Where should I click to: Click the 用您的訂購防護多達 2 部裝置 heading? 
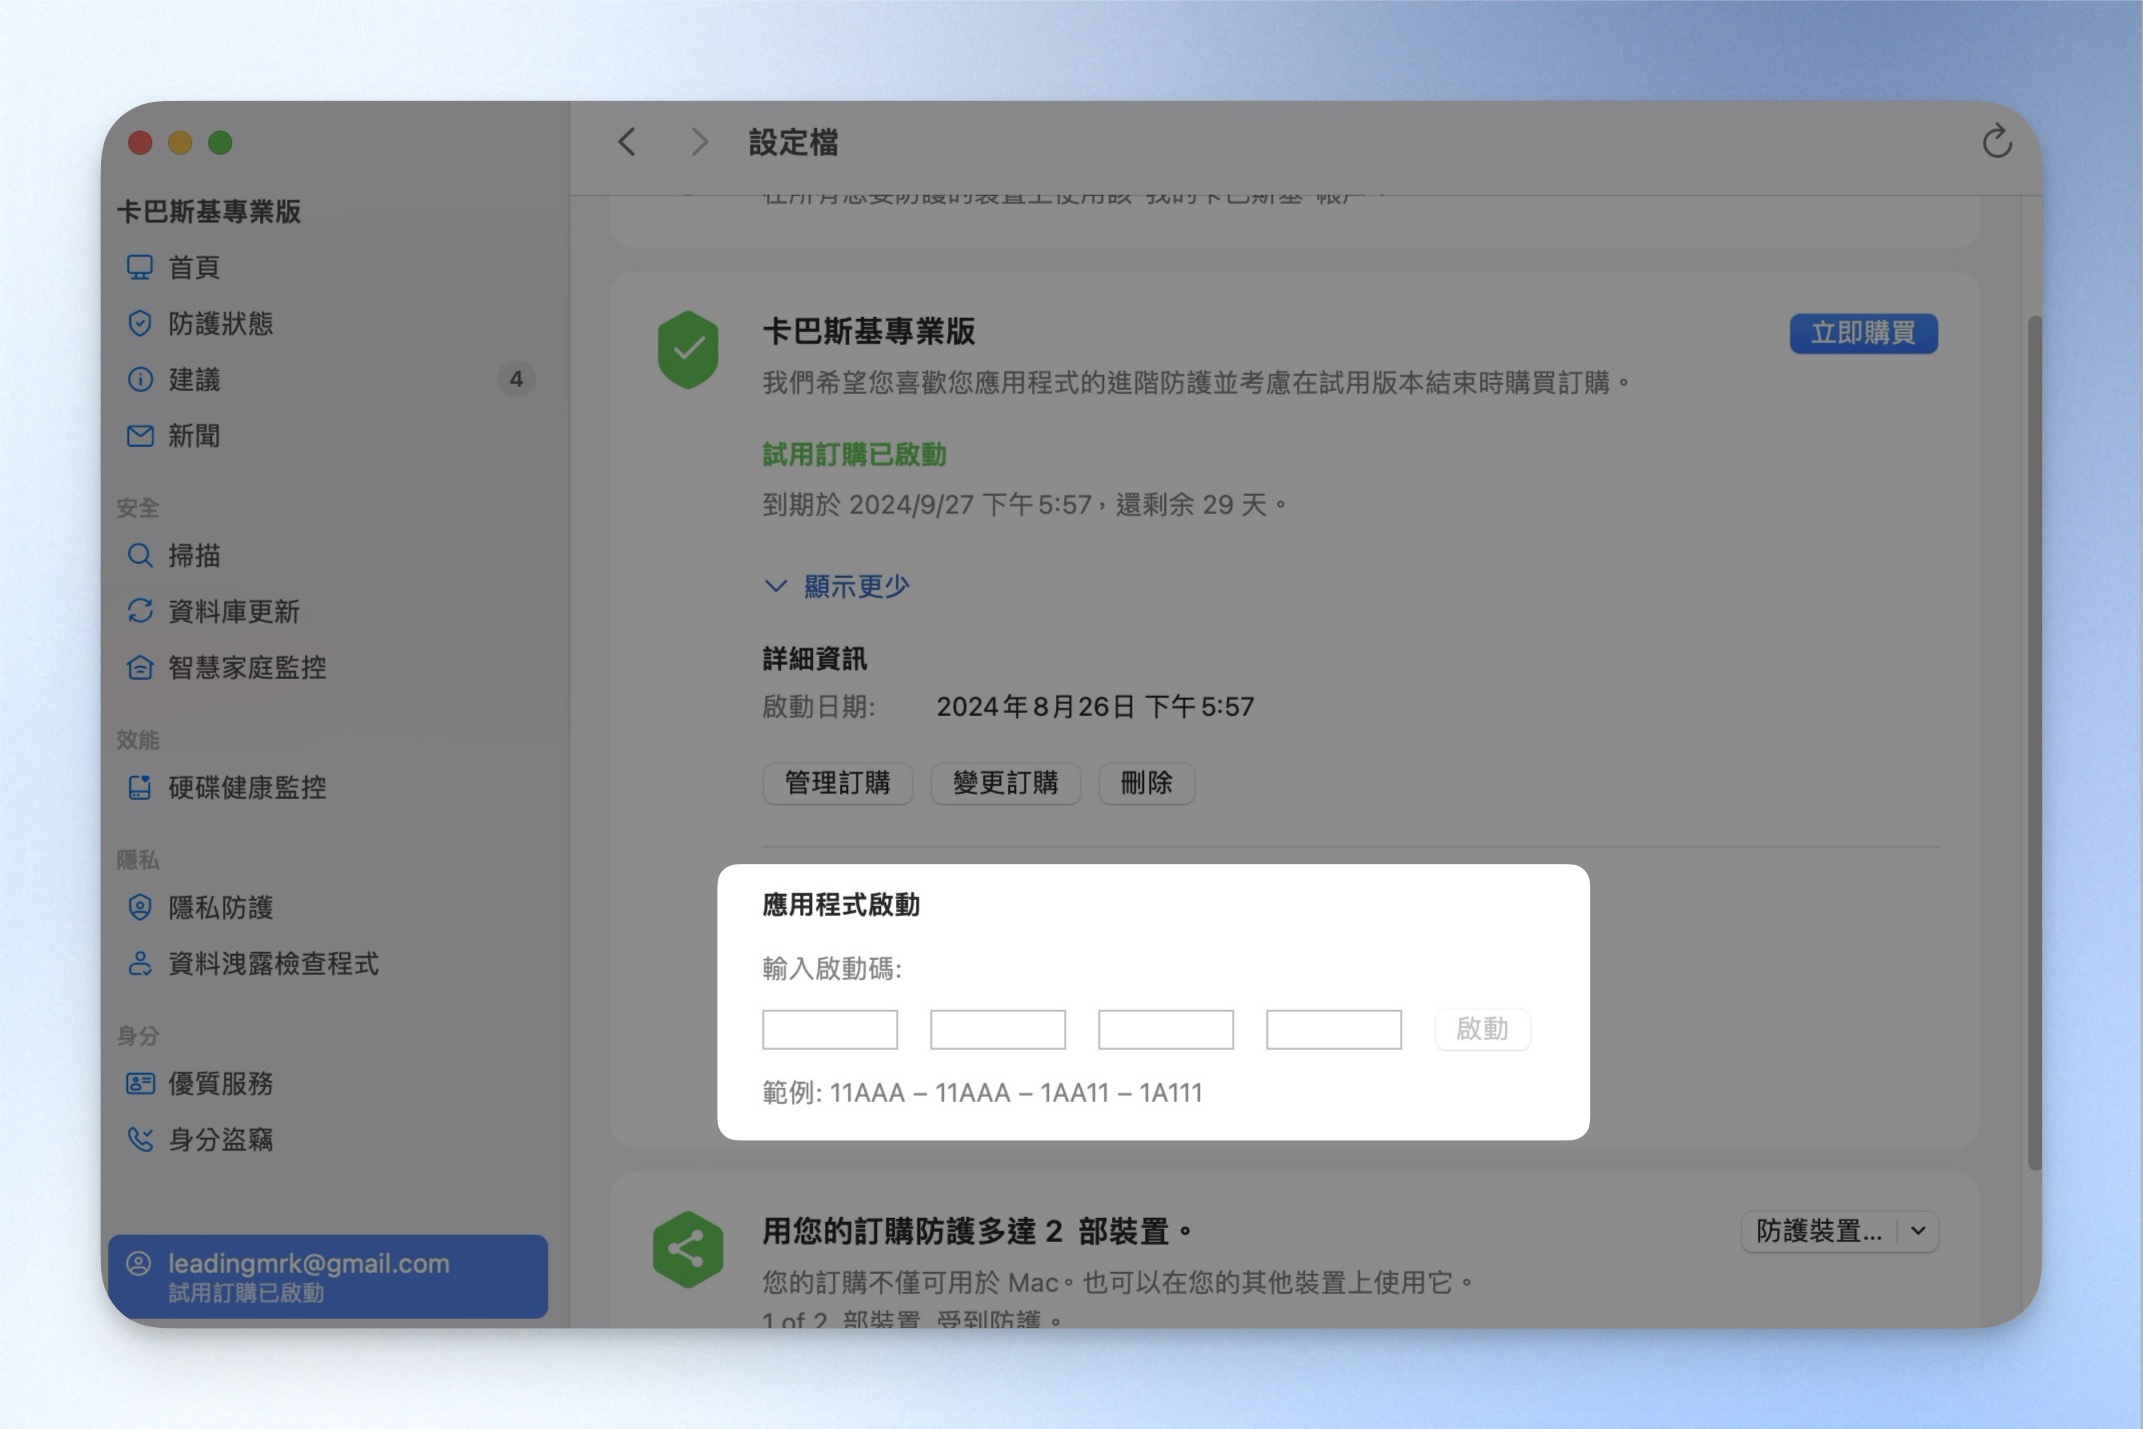click(977, 1231)
